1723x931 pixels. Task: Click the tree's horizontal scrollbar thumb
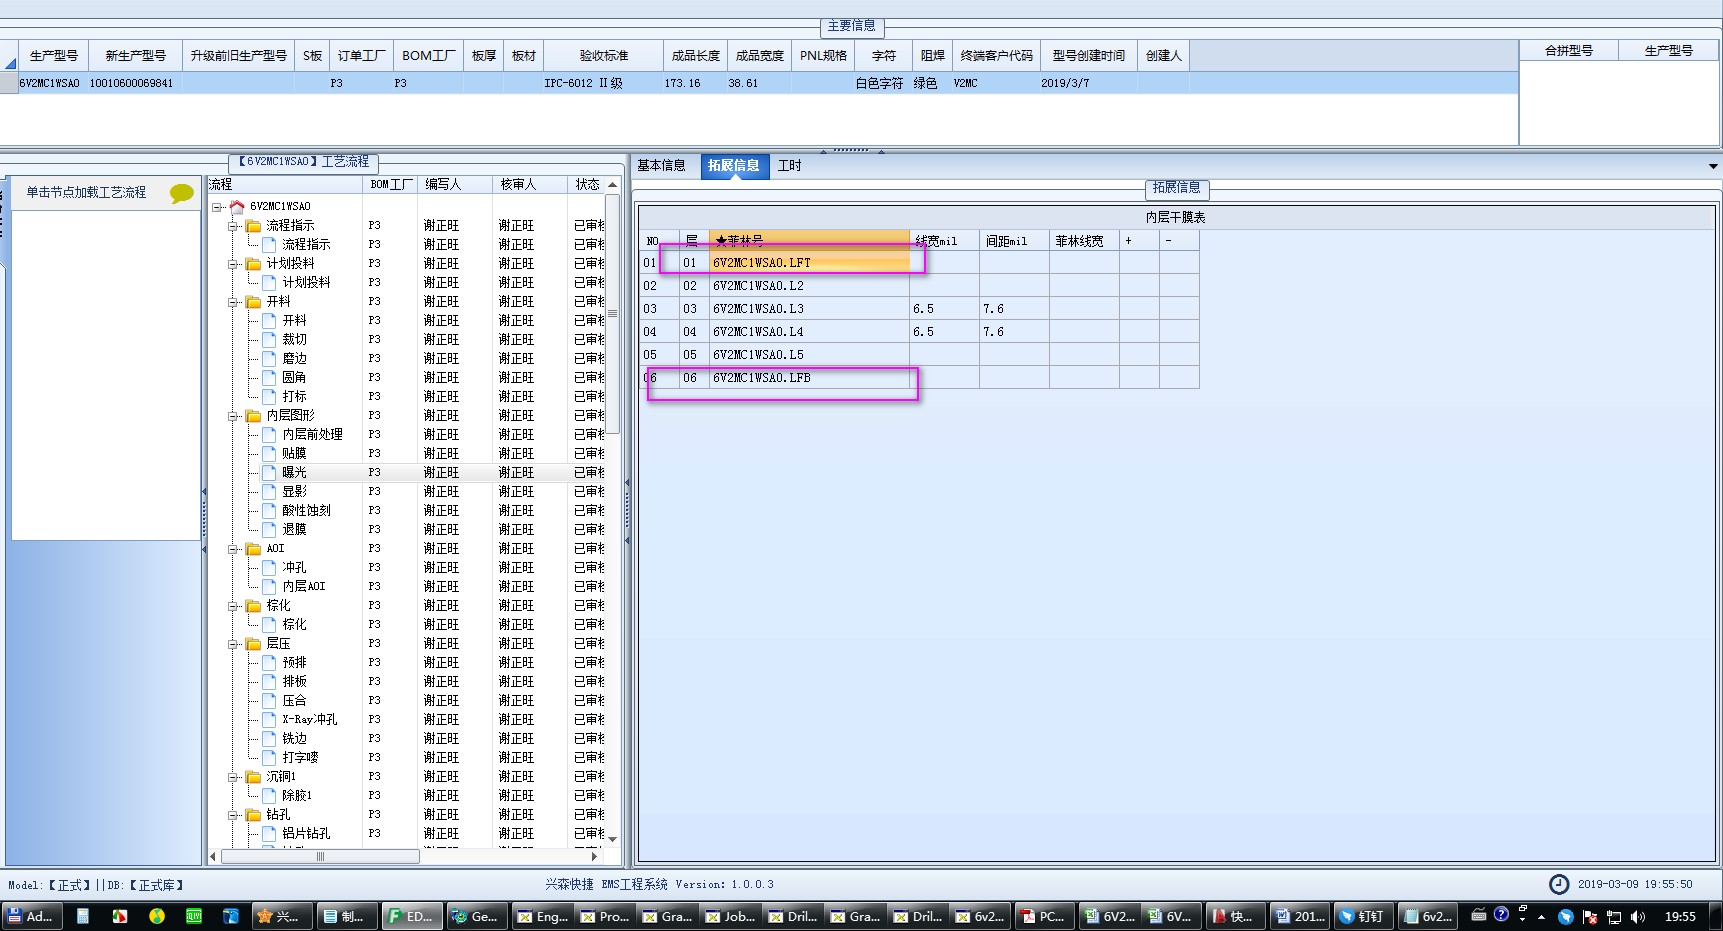point(320,857)
